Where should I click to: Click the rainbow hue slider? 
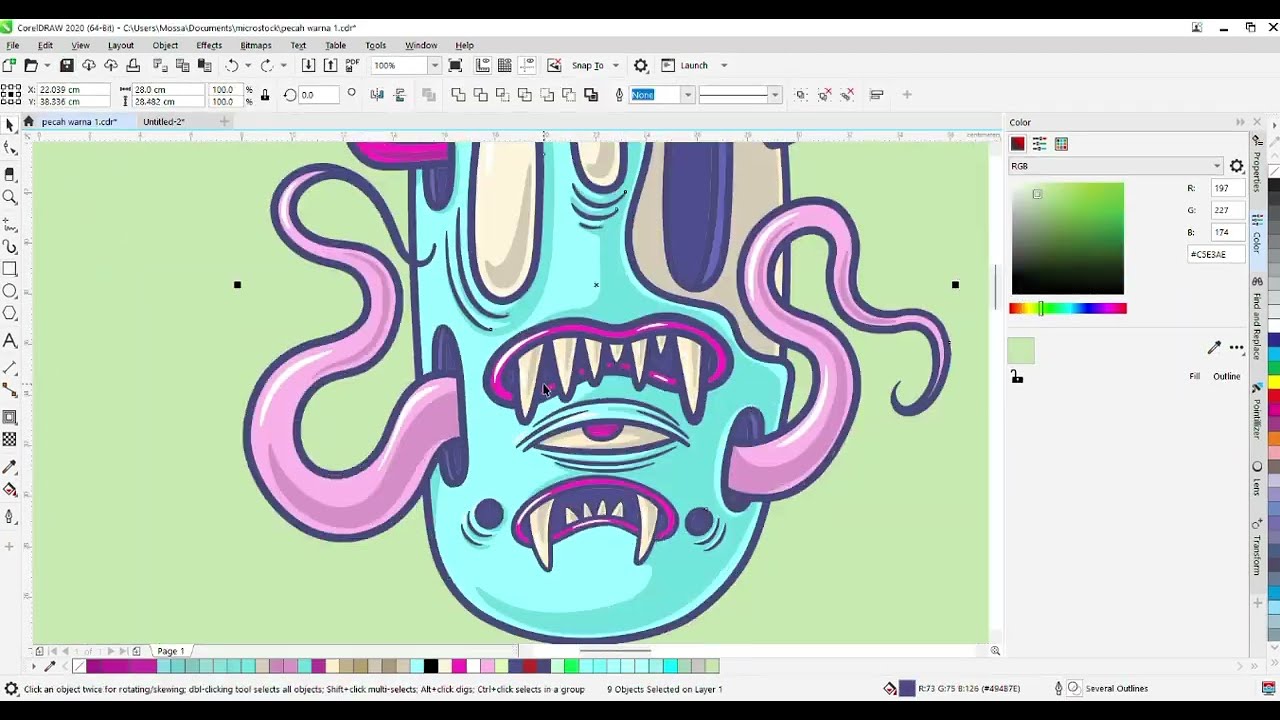[1068, 309]
